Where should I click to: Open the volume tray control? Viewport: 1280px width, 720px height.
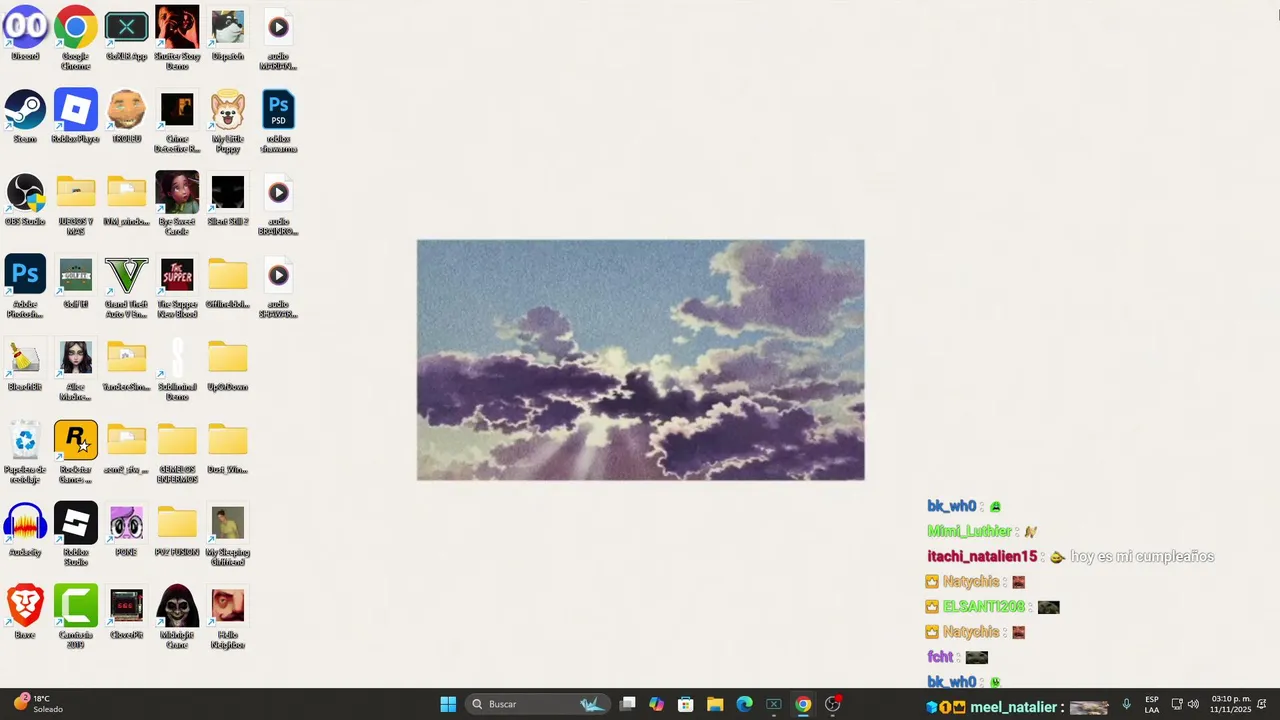click(x=1193, y=704)
